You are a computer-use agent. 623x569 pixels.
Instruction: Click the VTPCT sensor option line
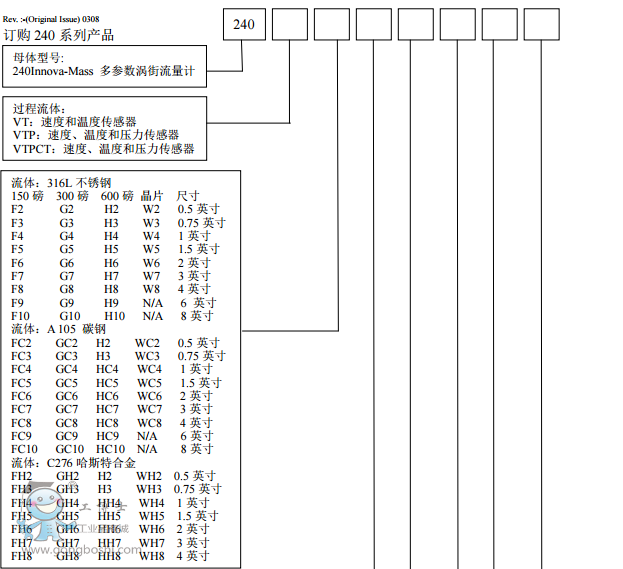(103, 150)
